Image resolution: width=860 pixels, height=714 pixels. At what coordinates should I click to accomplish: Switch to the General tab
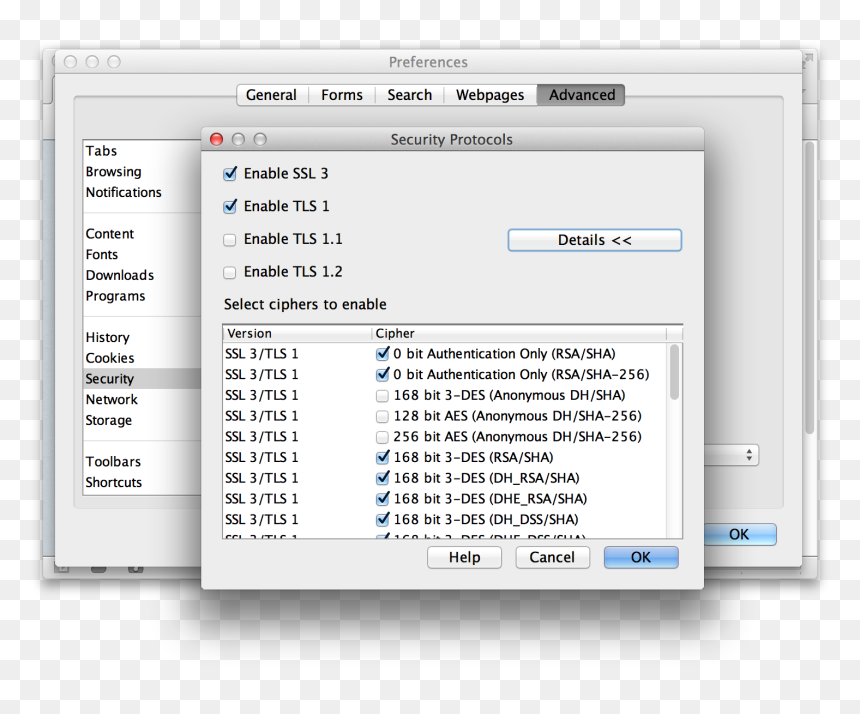[x=271, y=95]
